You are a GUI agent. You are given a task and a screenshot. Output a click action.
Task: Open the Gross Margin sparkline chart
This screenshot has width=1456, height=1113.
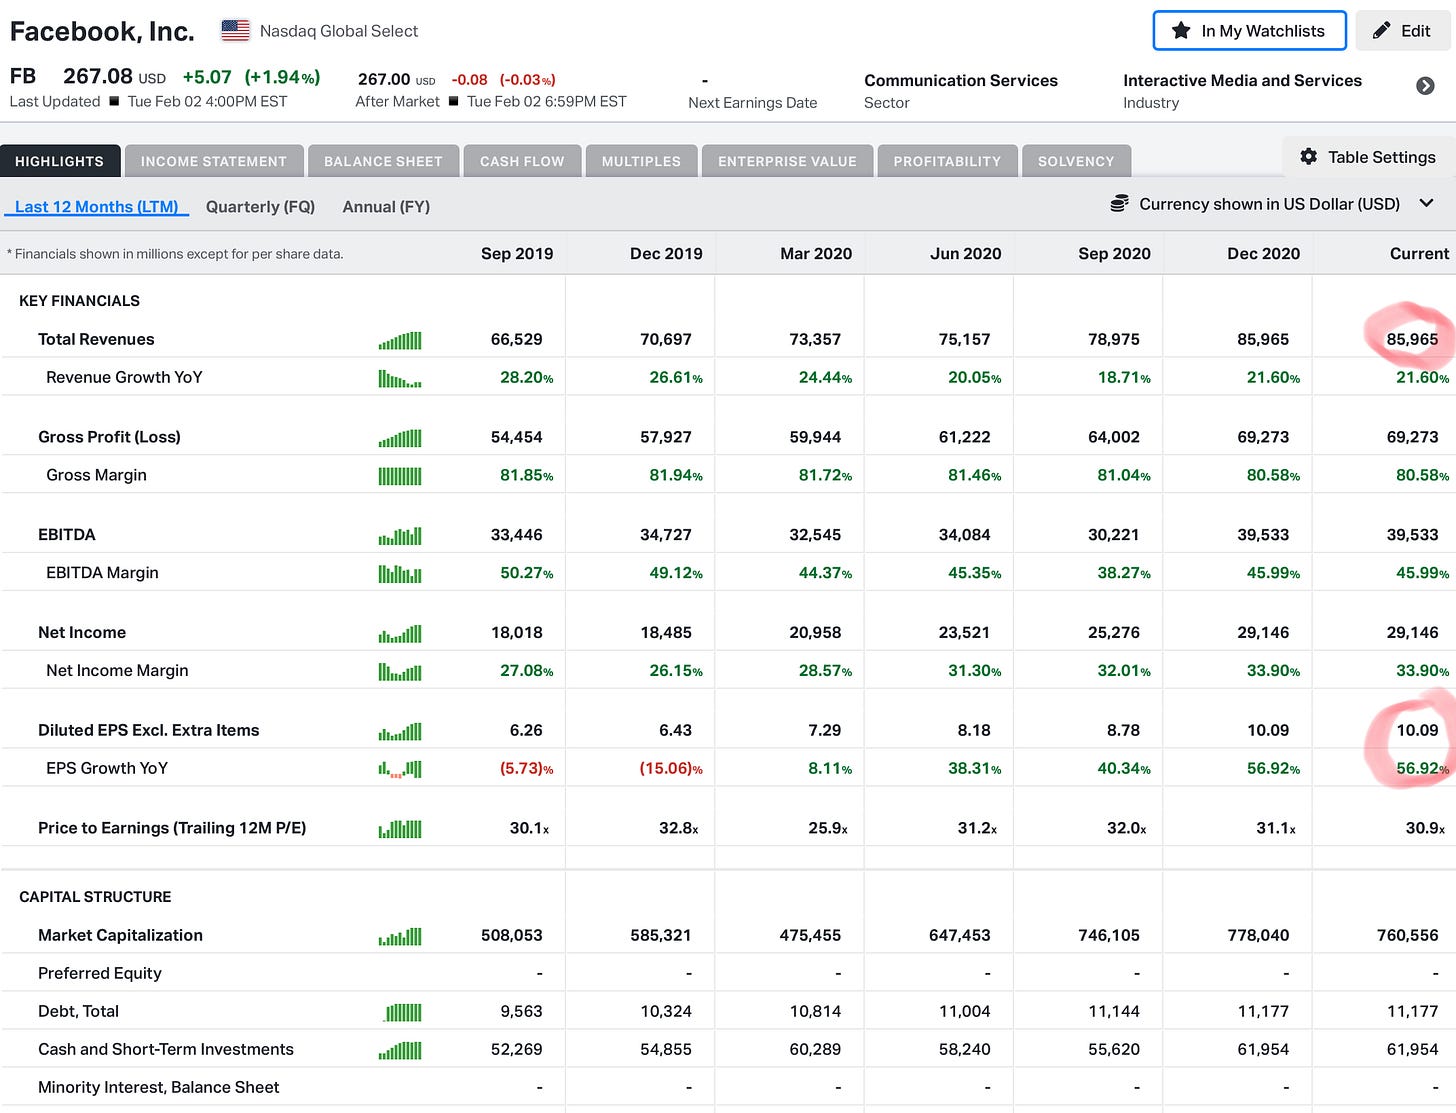pos(400,476)
